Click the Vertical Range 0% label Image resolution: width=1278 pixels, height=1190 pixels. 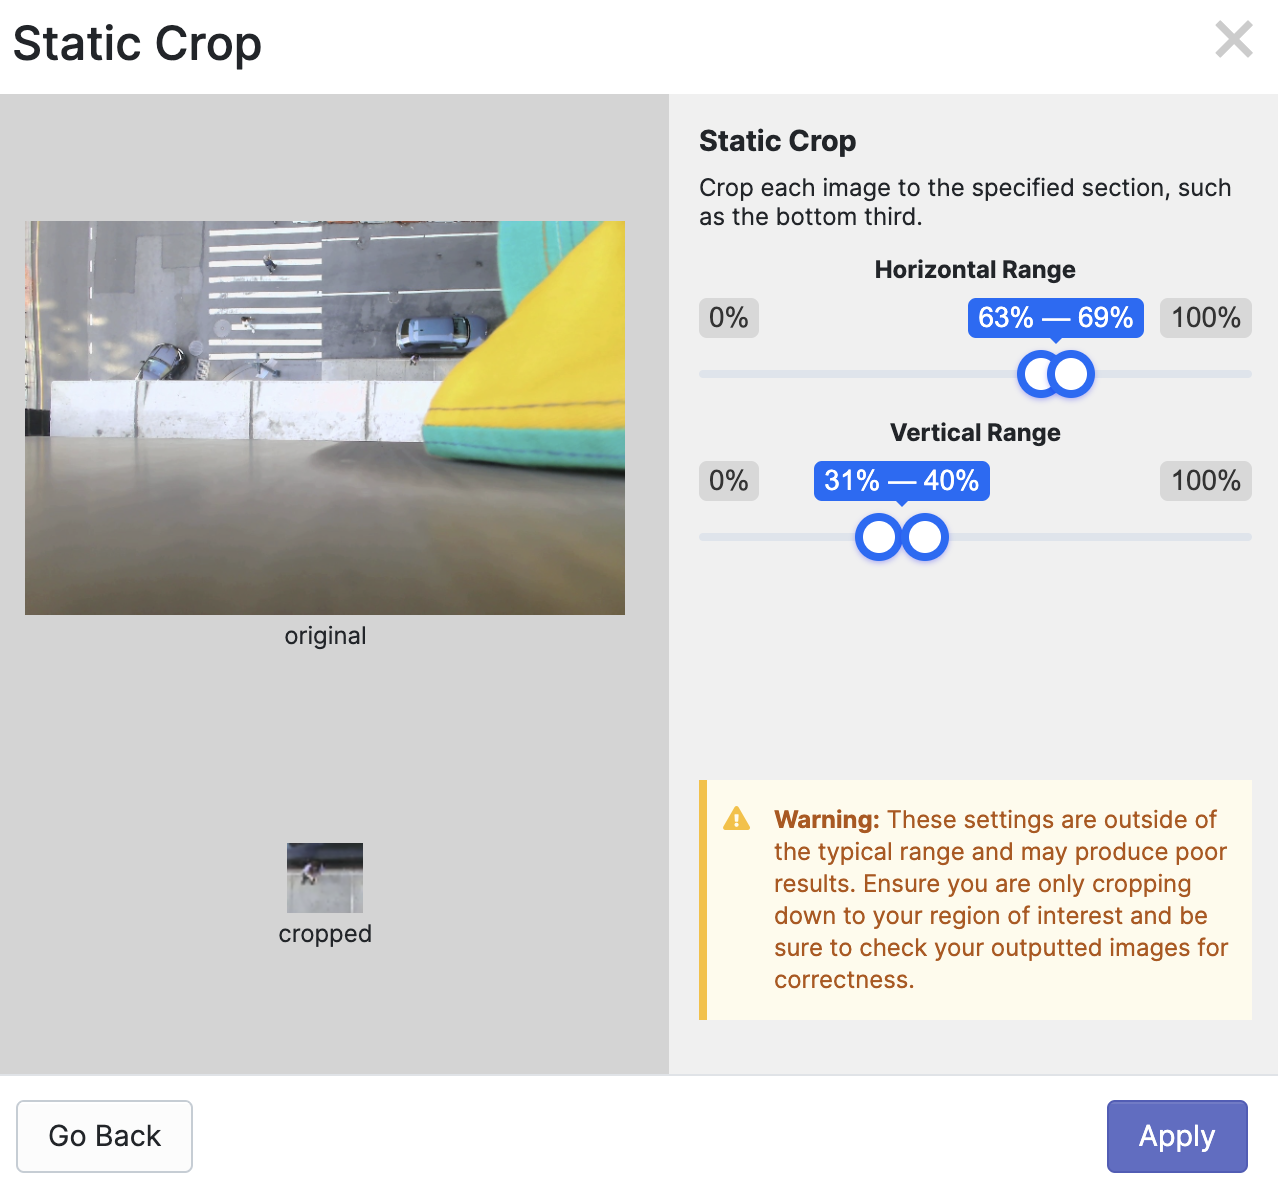point(728,481)
